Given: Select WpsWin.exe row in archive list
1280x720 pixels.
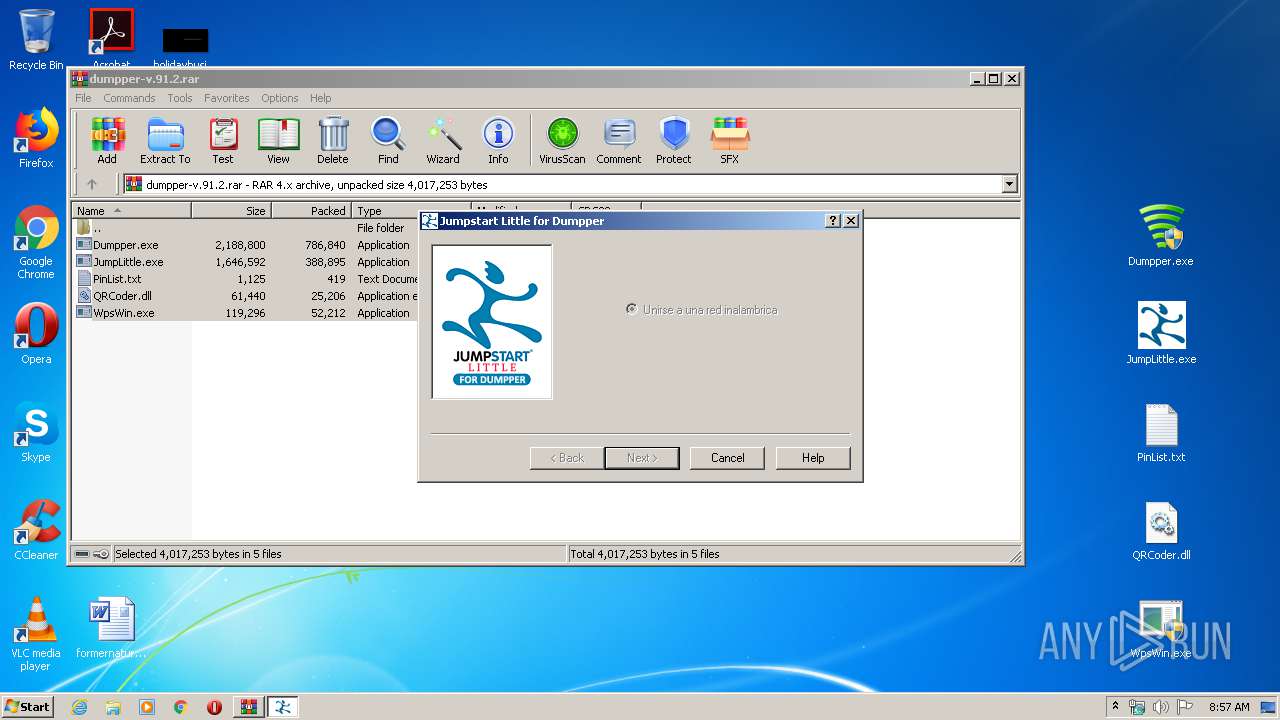Looking at the screenshot, I should click(245, 313).
